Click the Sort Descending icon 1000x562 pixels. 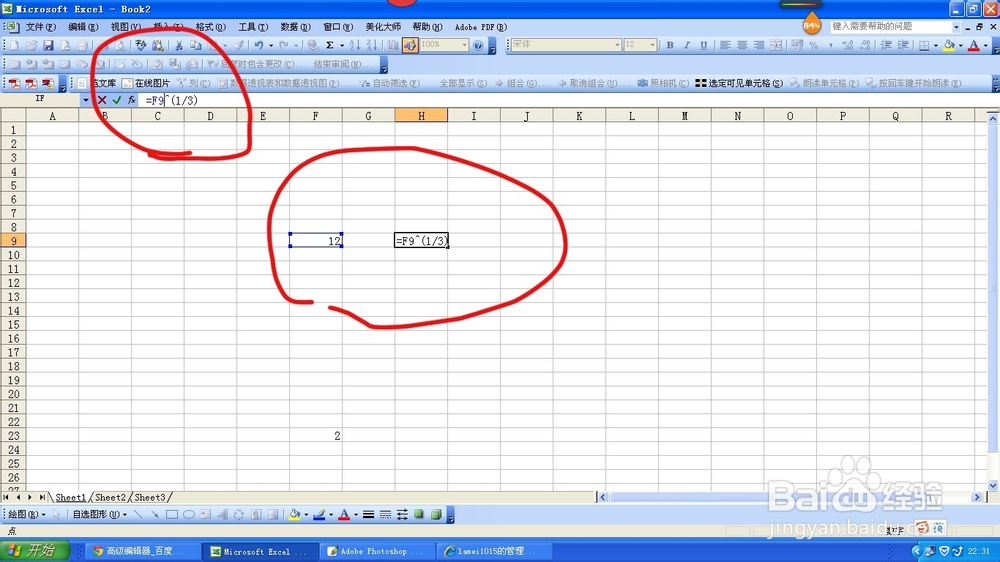click(372, 45)
